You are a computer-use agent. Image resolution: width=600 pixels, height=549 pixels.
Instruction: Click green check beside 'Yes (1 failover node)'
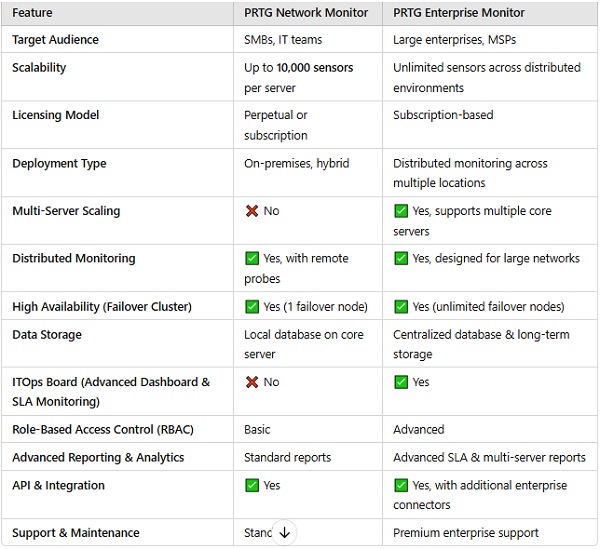click(x=252, y=306)
